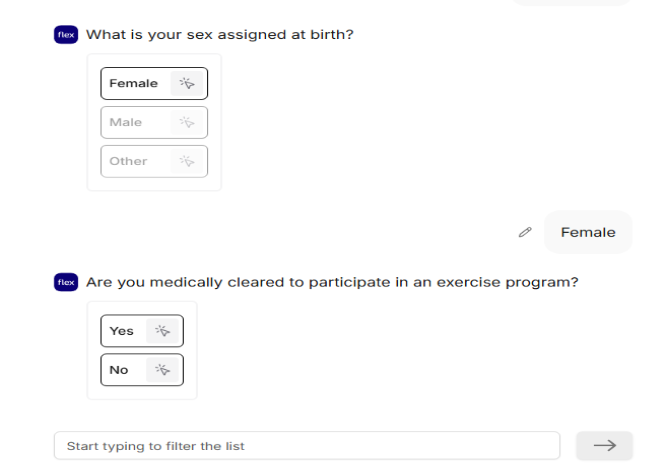Answer No by clicking the No label
Viewport: 666px width, 475px height.
pyautogui.click(x=119, y=370)
